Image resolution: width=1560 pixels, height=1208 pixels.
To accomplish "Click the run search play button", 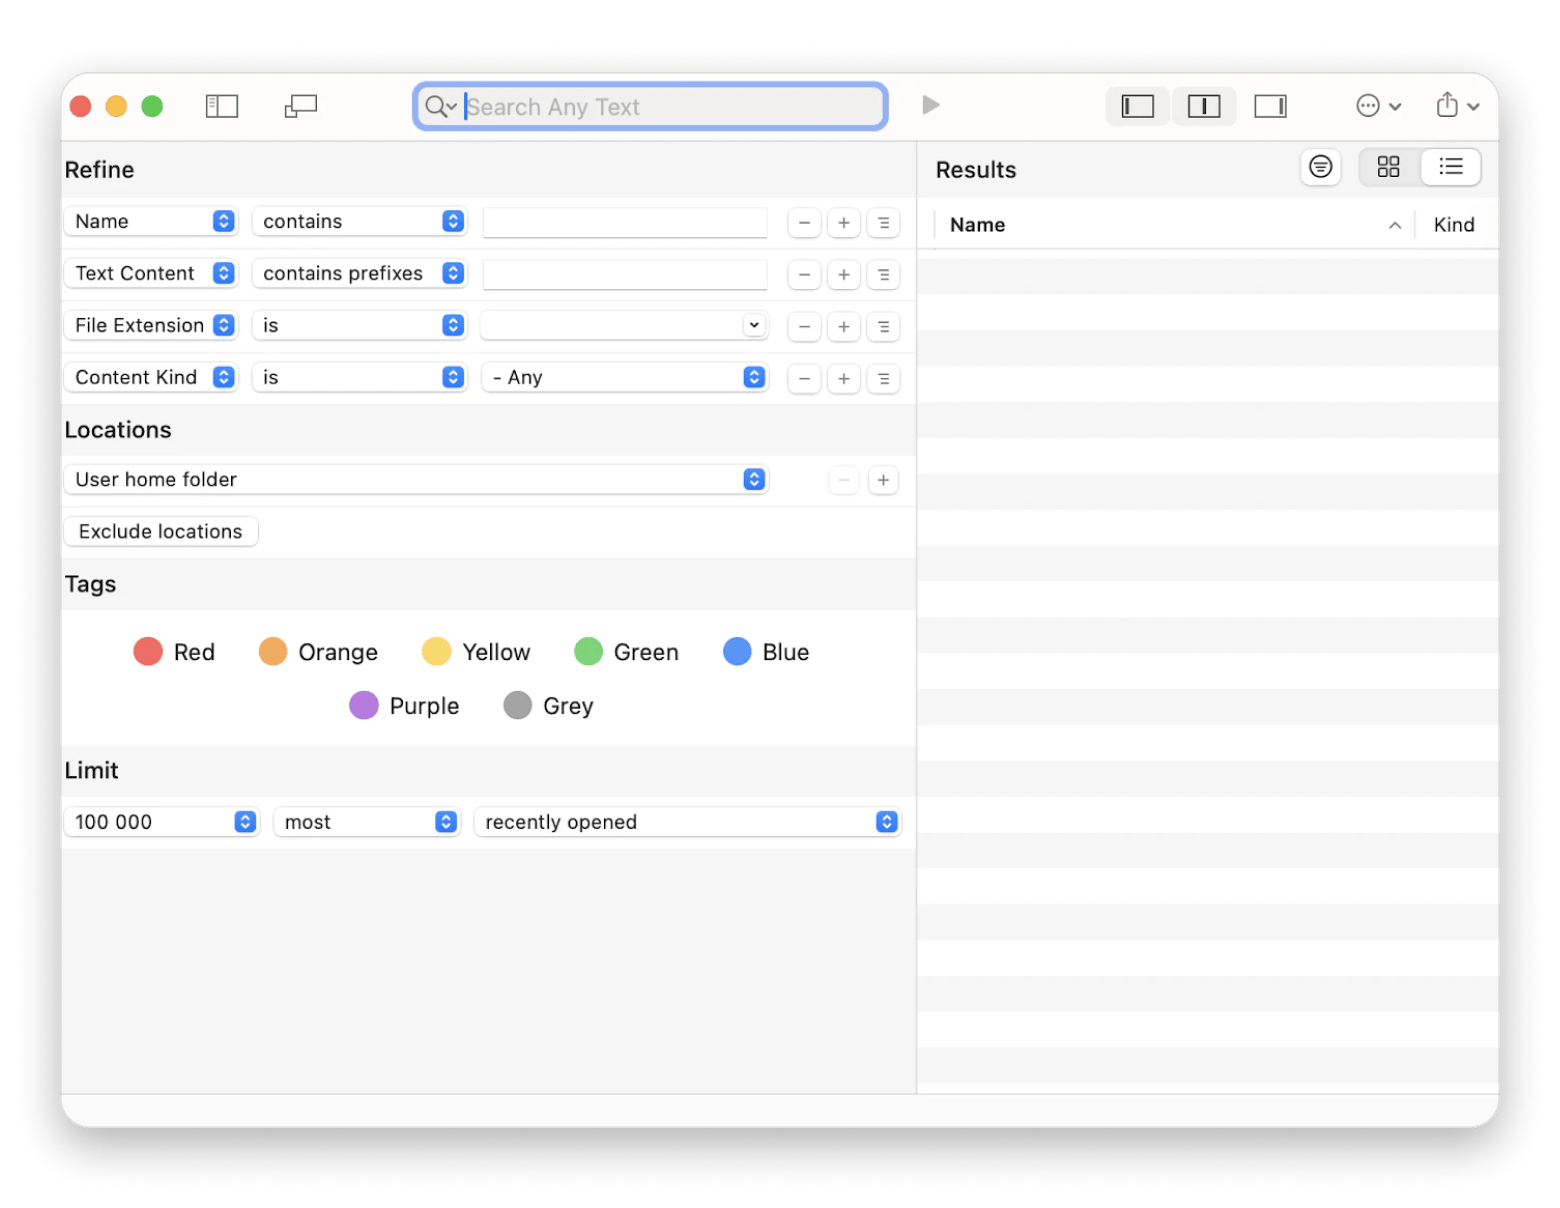I will [x=930, y=105].
